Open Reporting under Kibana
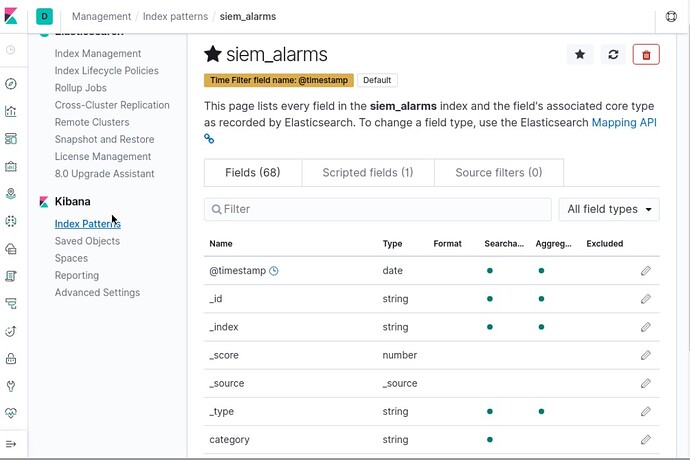690x460 pixels. point(77,275)
